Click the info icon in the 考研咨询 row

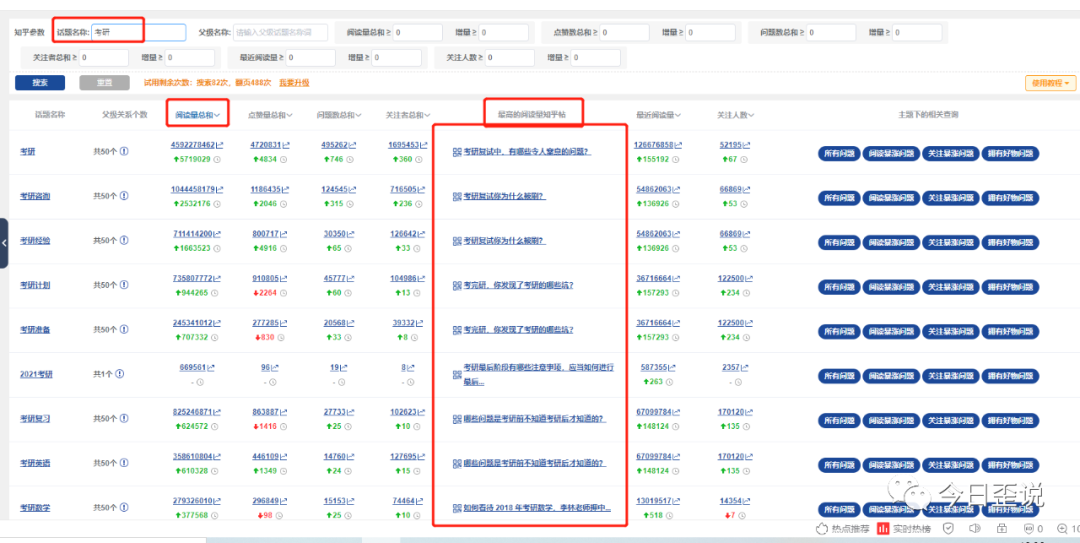click(124, 196)
